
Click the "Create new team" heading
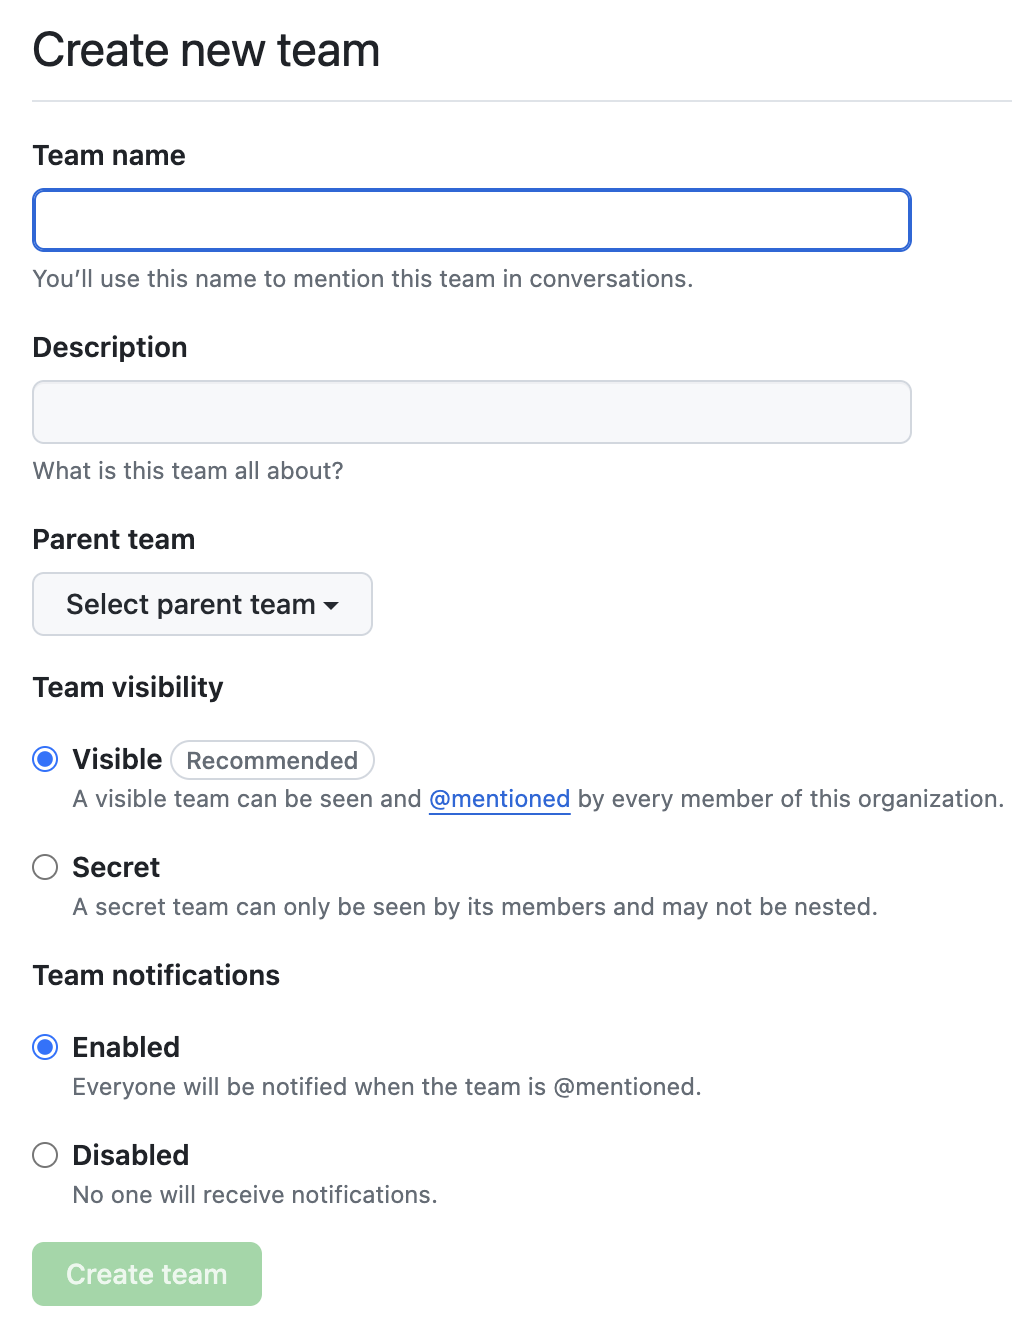point(206,50)
